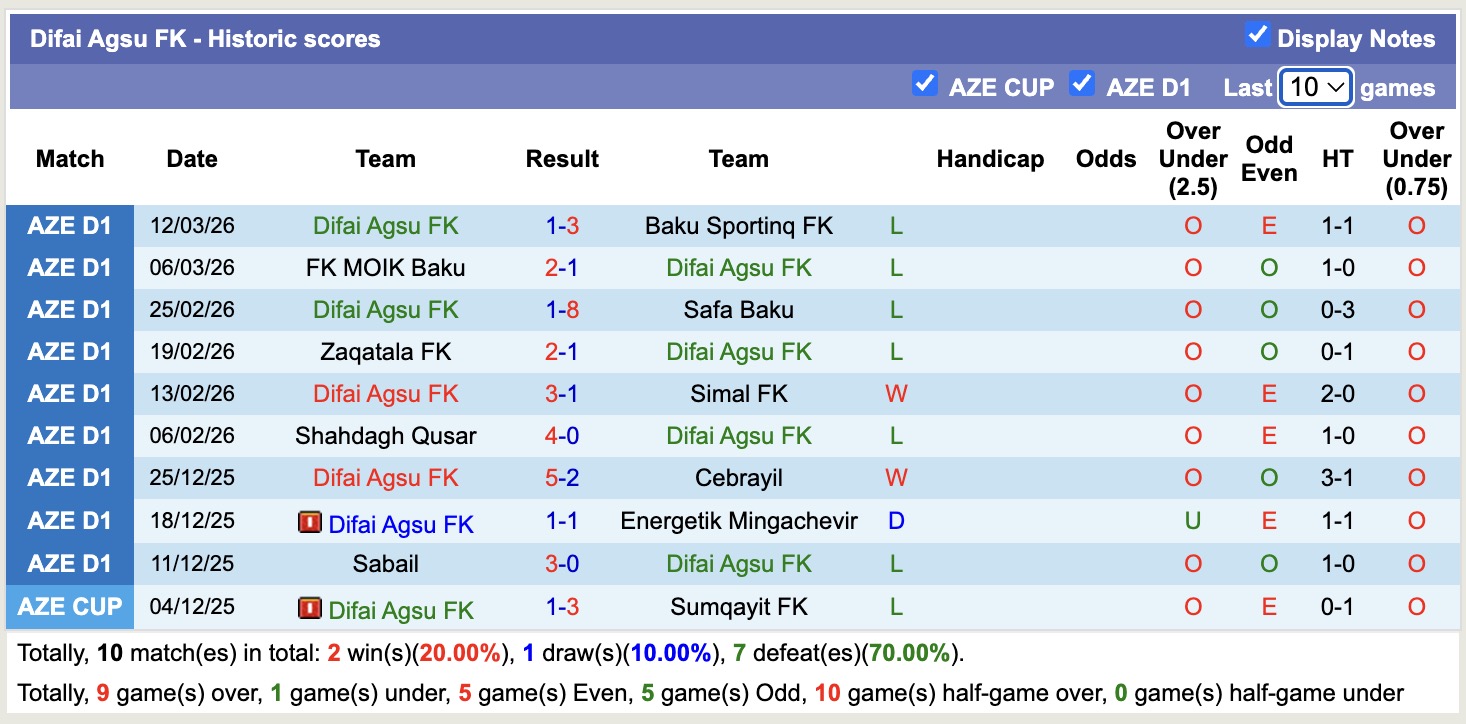
Task: Click the Handicap column header
Action: click(990, 159)
